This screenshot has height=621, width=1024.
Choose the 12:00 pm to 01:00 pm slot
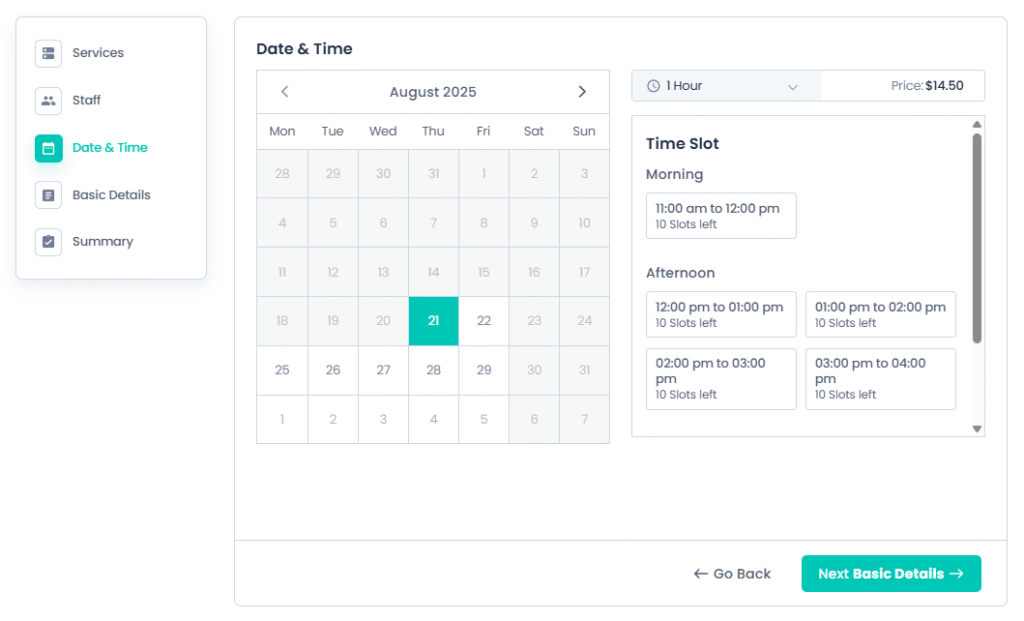tap(721, 314)
